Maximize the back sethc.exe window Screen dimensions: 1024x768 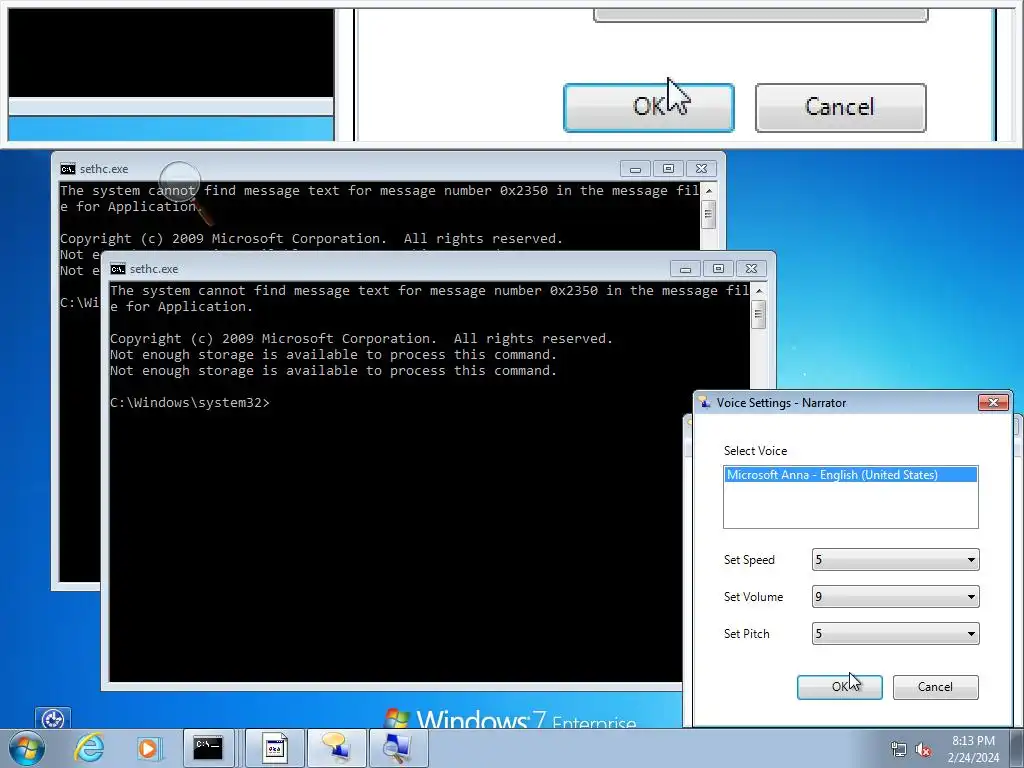668,169
